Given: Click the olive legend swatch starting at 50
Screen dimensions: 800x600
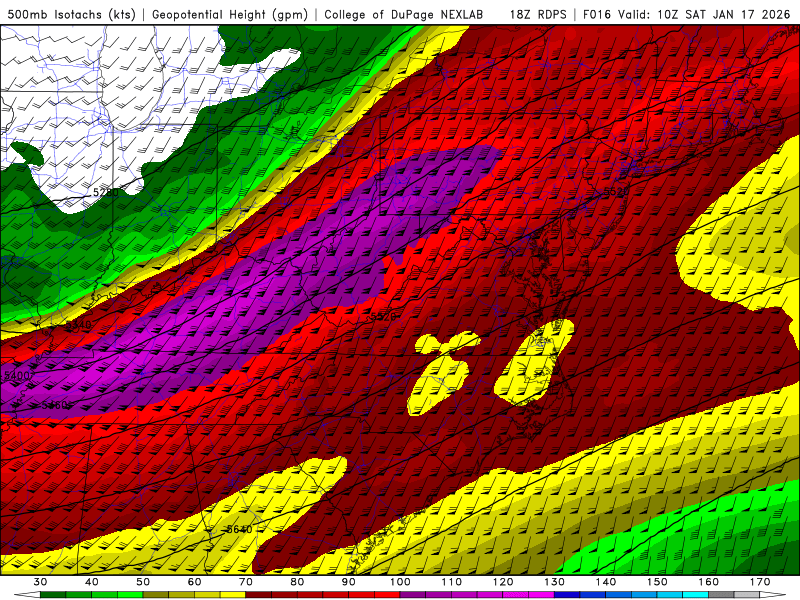Looking at the screenshot, I should 156,595.
